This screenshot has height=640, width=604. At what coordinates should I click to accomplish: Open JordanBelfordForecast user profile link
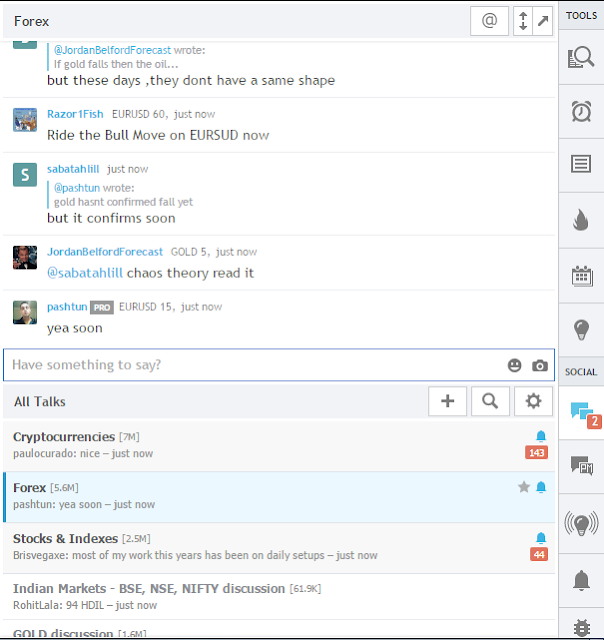coord(105,252)
